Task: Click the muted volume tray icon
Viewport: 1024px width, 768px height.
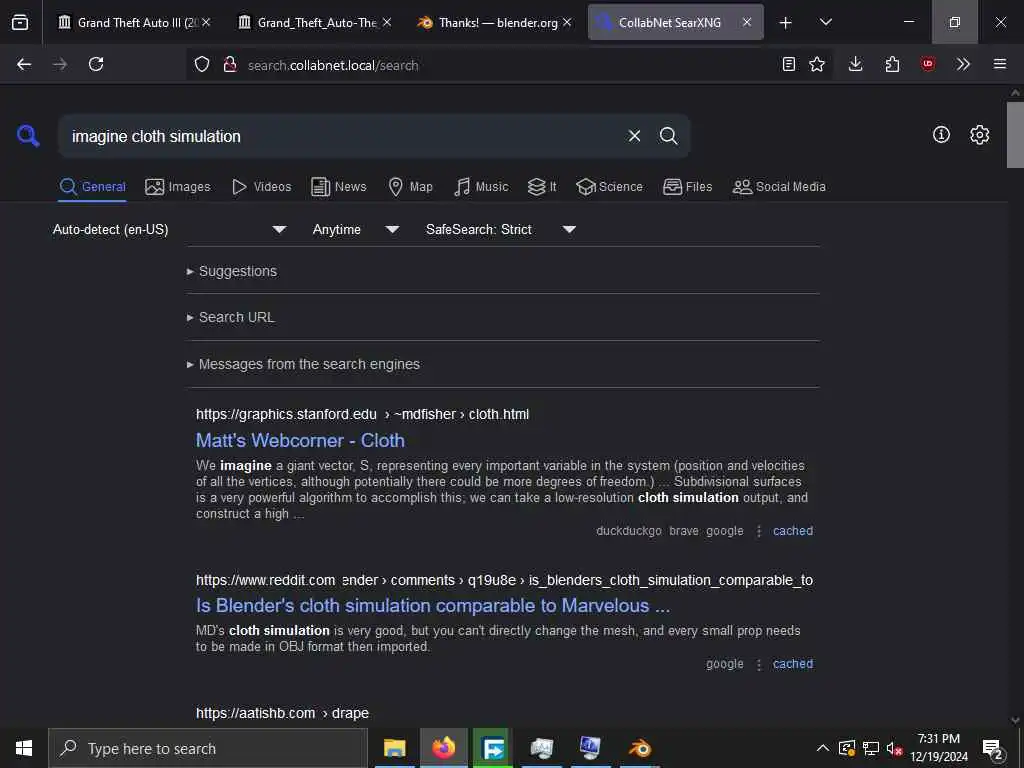Action: pos(894,748)
